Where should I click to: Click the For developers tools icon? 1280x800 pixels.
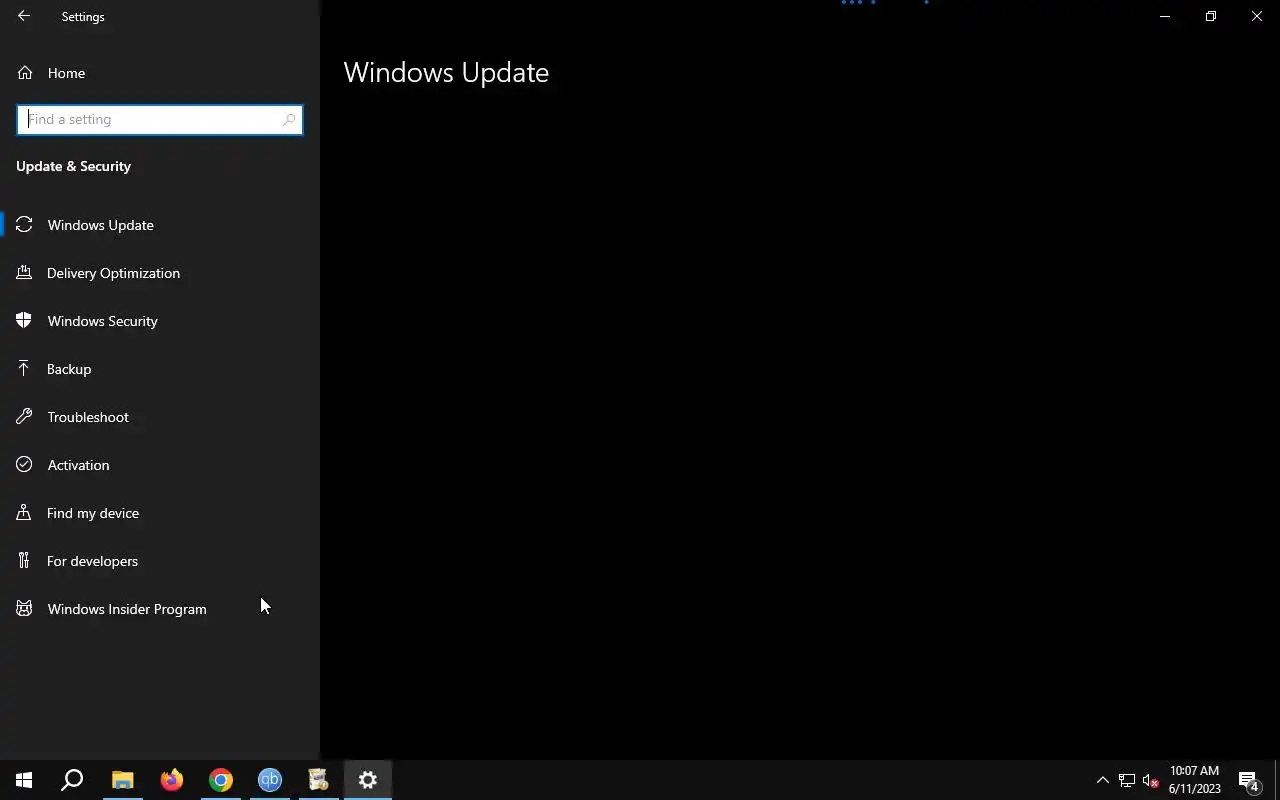[x=24, y=561]
